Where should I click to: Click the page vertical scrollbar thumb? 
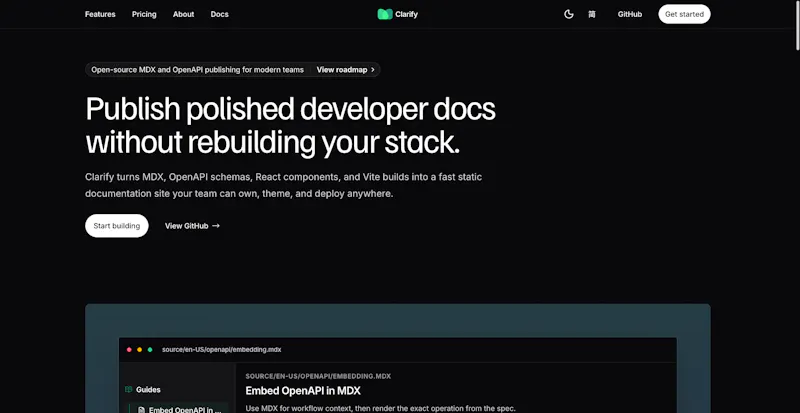point(797,26)
